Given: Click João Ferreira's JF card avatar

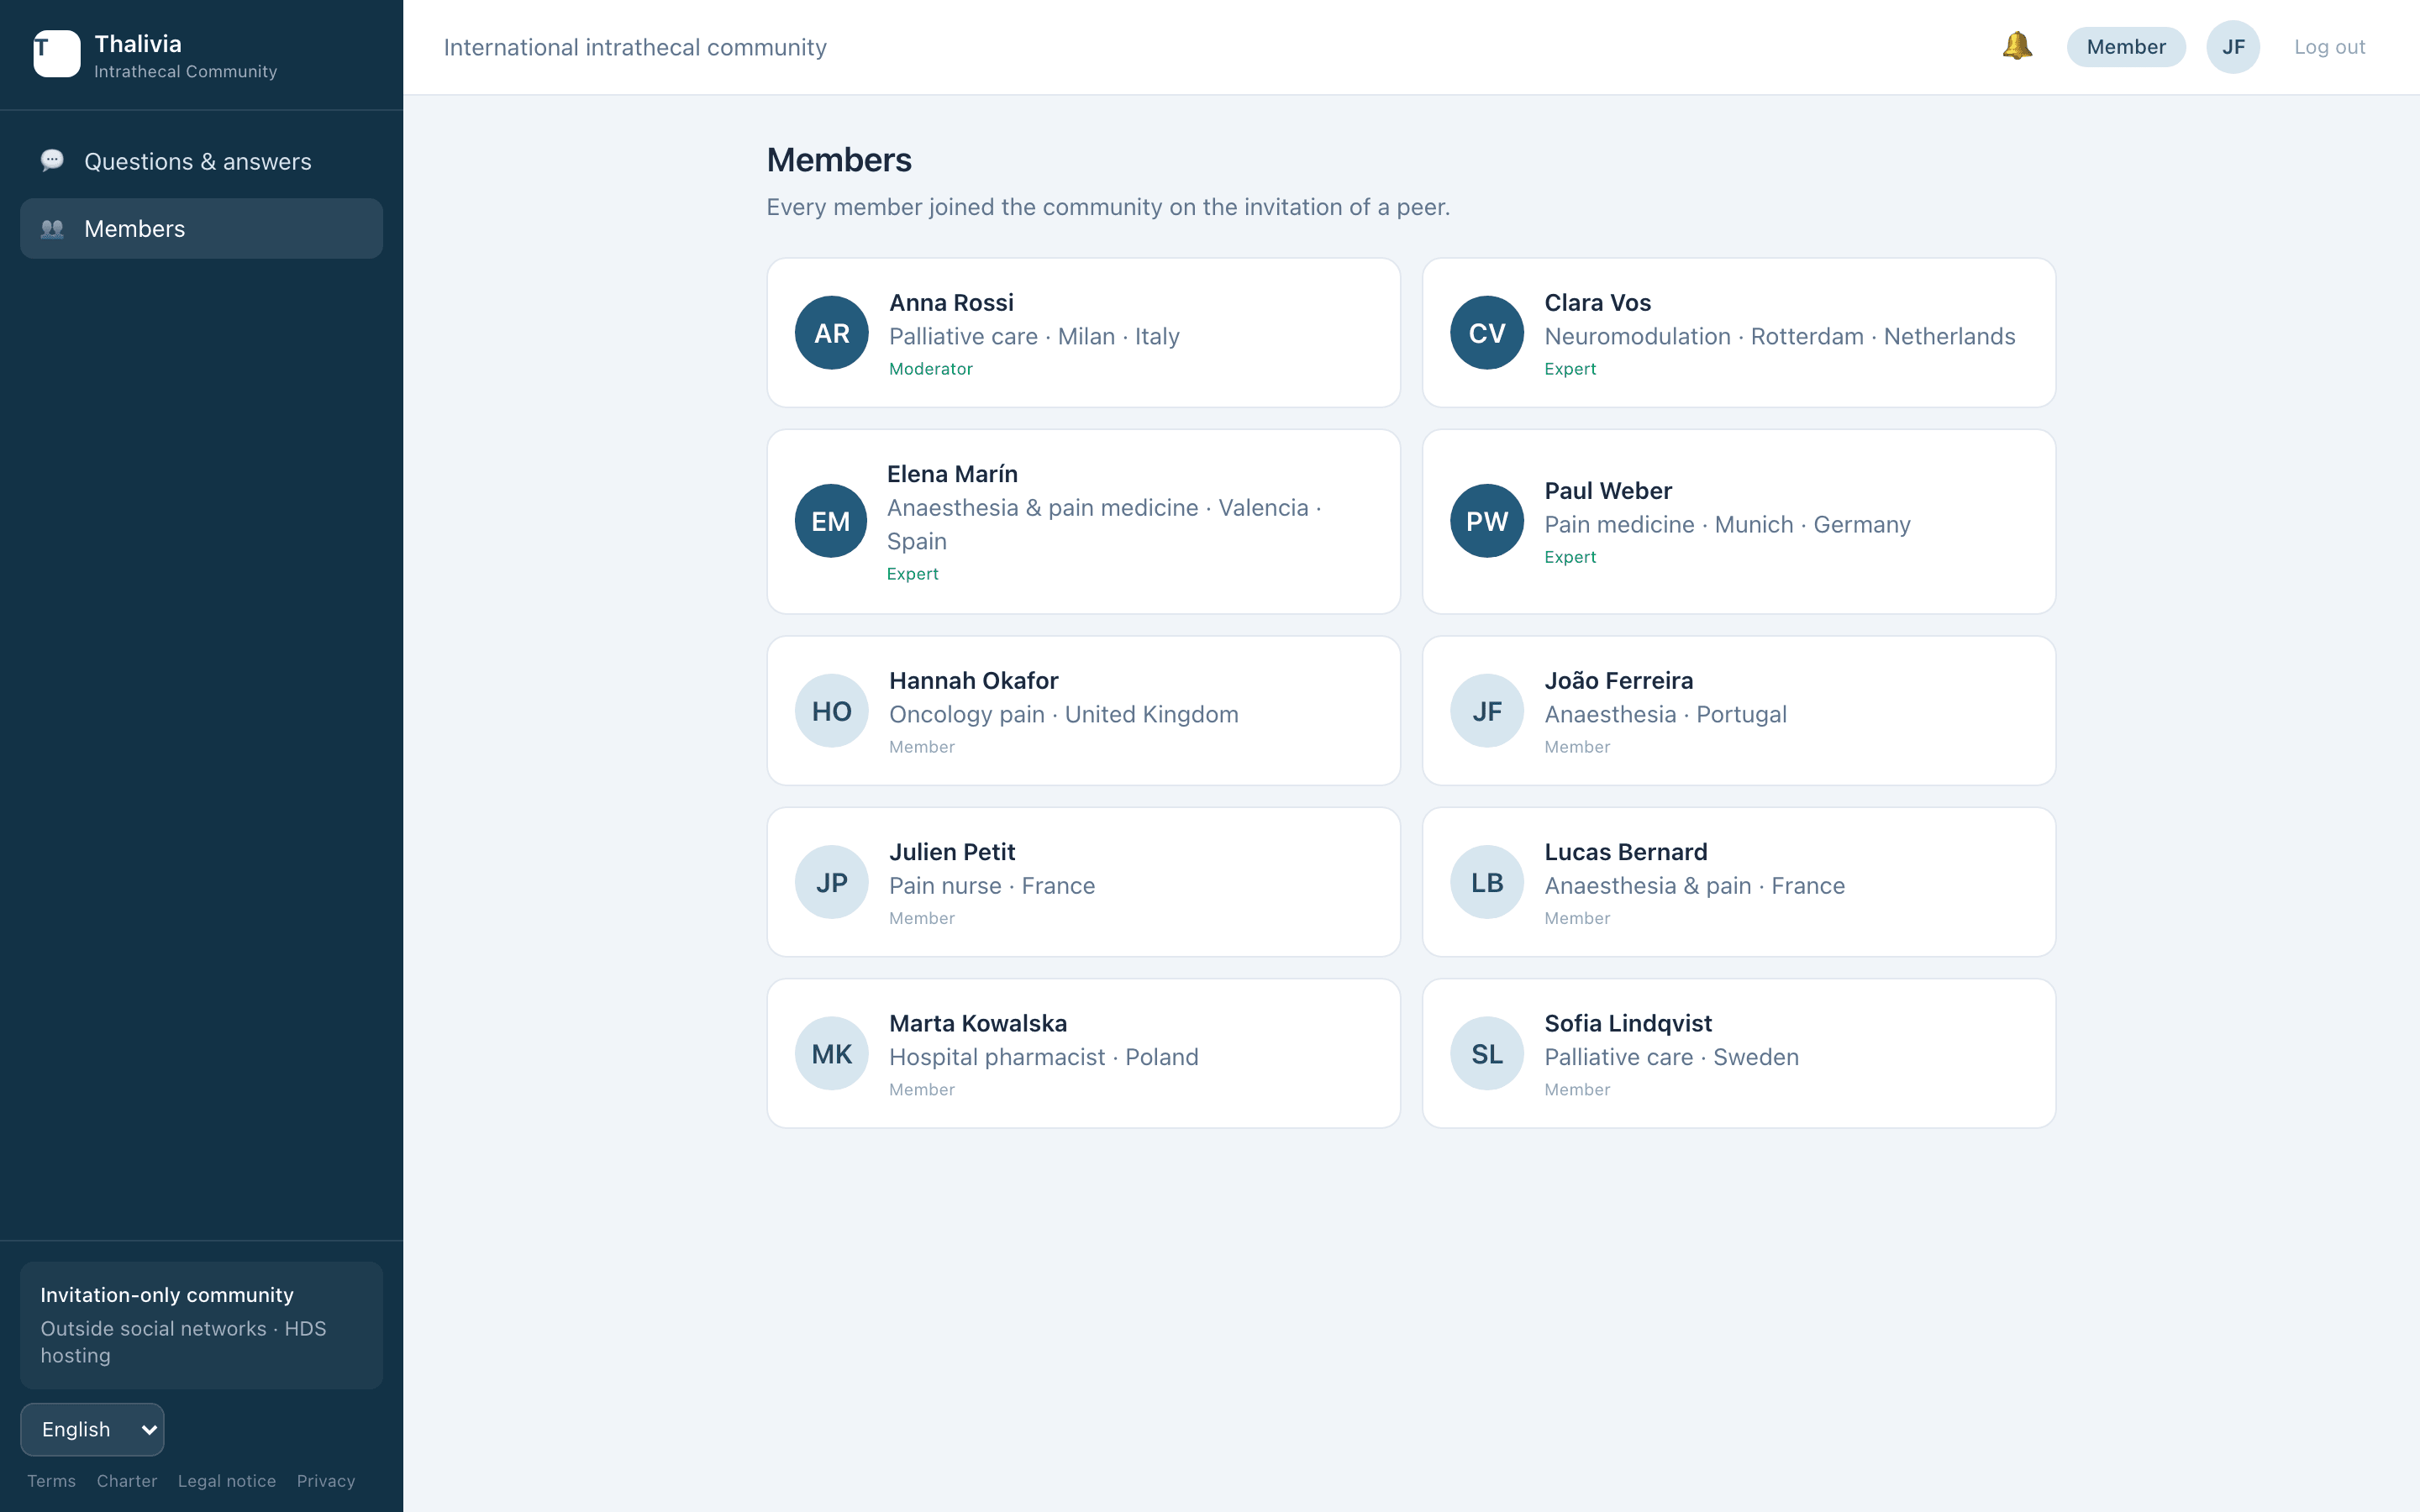Looking at the screenshot, I should [x=1486, y=711].
